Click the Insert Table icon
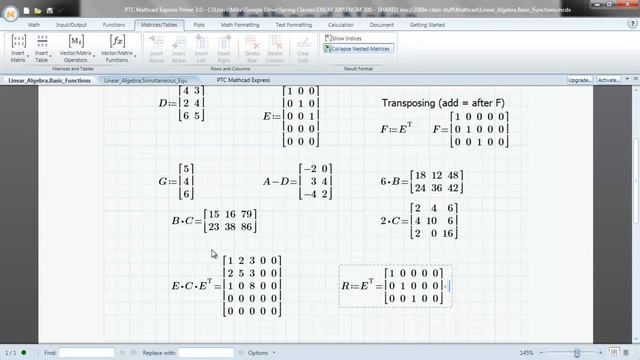 tap(42, 41)
